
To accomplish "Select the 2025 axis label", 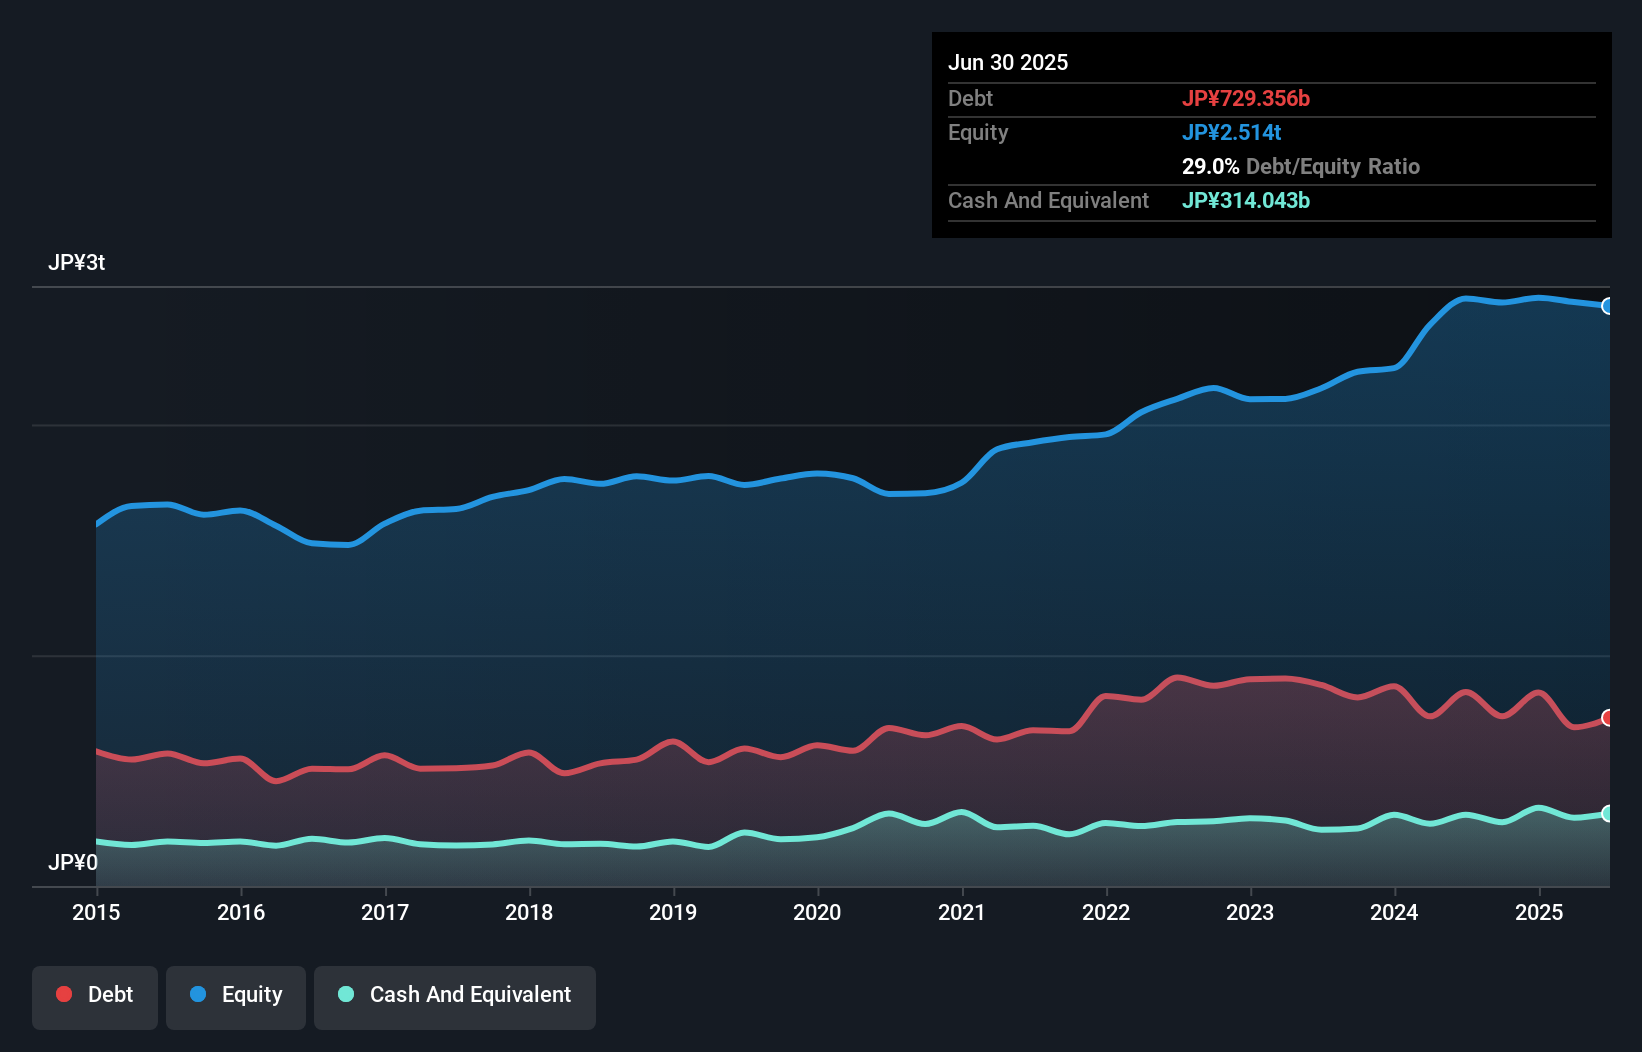I will pos(1540,912).
